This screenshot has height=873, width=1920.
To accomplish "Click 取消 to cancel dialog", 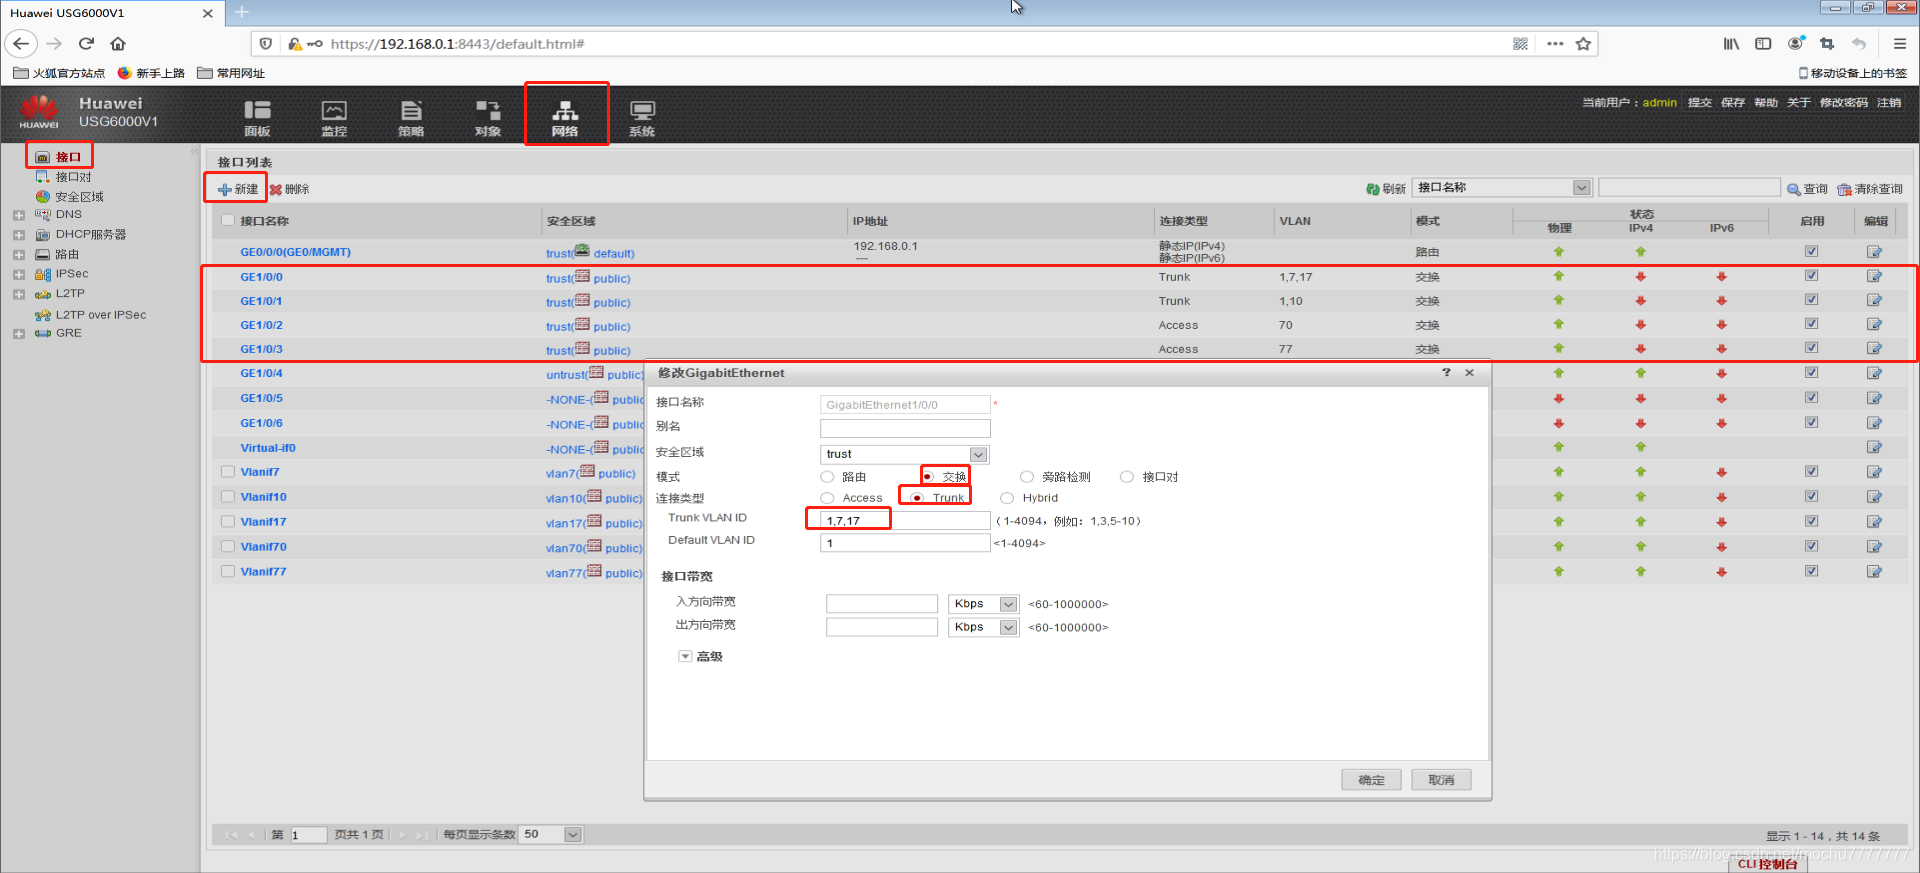I will [1441, 780].
